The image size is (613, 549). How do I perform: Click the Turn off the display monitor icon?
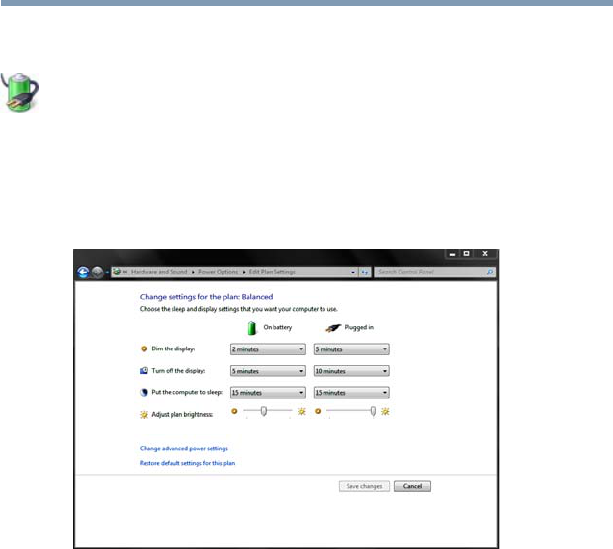tap(144, 370)
